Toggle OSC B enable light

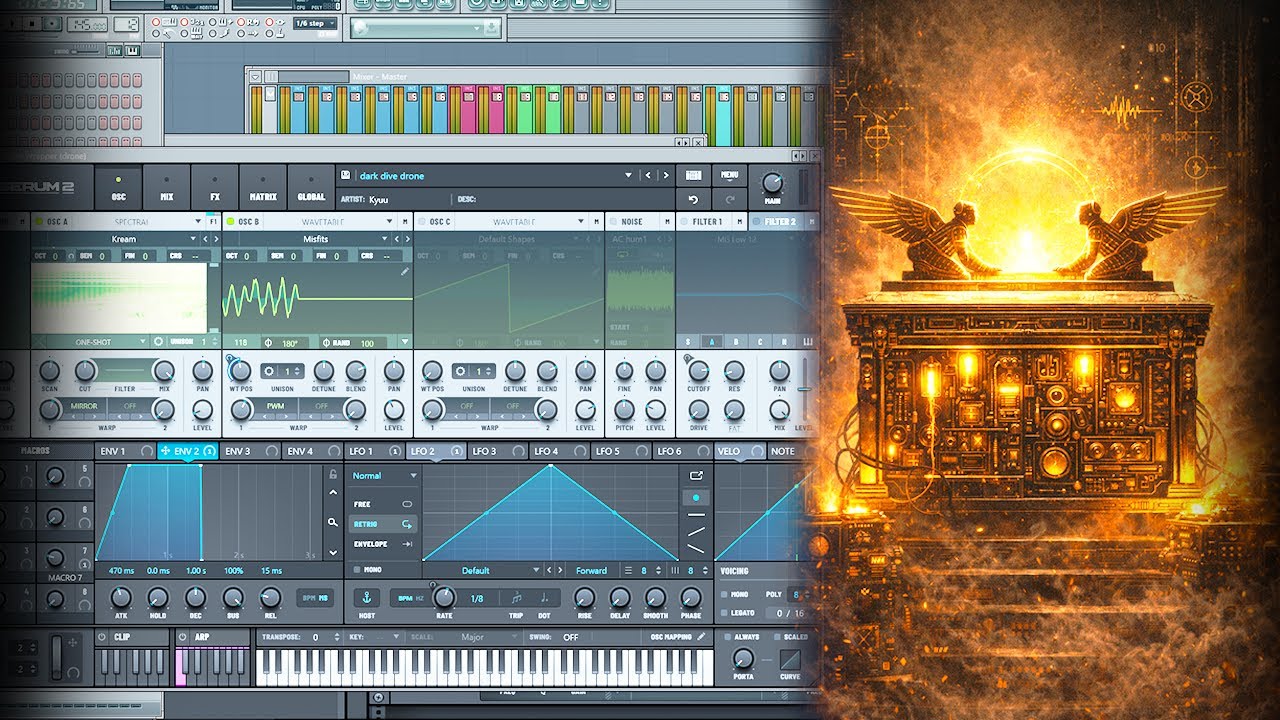coord(230,221)
